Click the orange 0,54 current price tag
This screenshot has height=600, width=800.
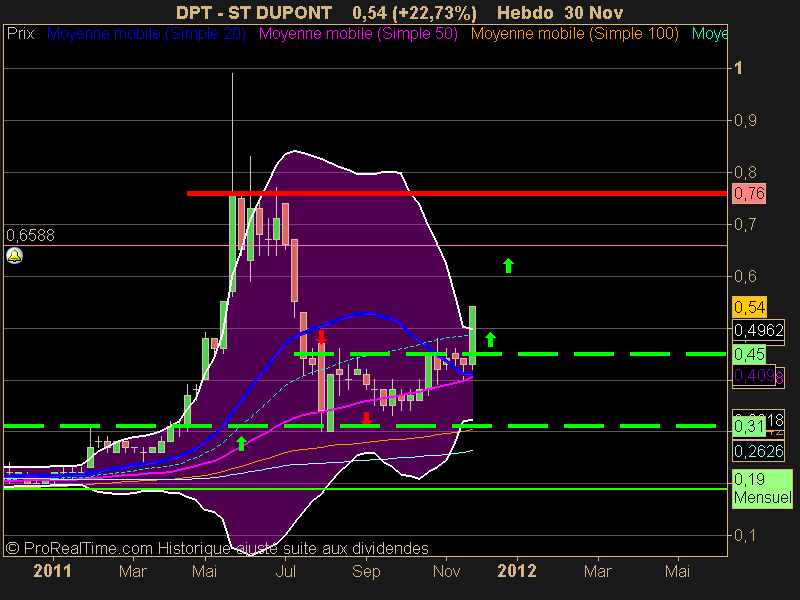(749, 307)
